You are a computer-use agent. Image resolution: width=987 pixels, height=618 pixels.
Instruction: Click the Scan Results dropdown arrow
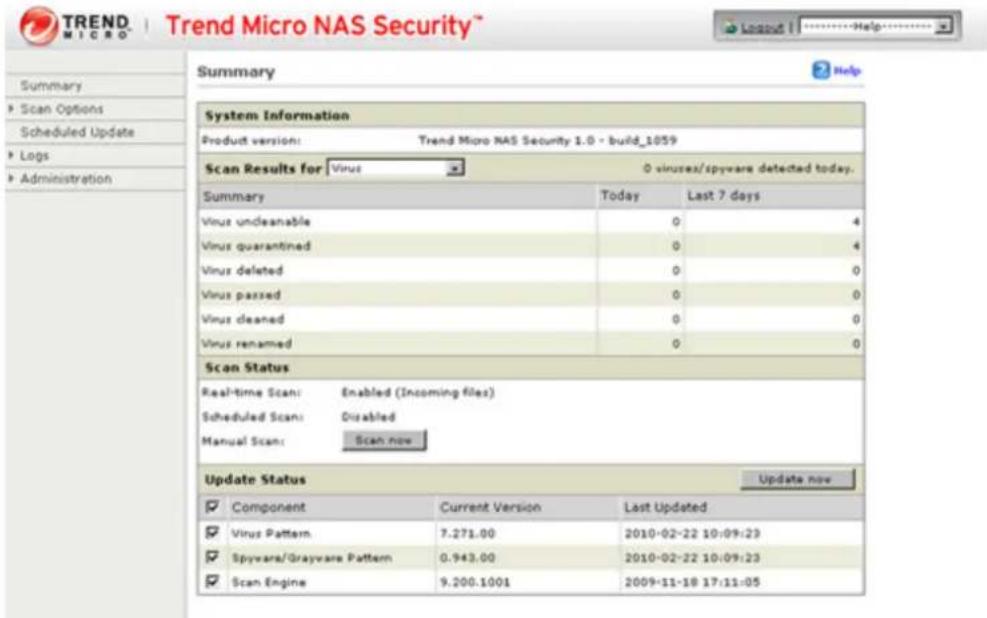454,168
